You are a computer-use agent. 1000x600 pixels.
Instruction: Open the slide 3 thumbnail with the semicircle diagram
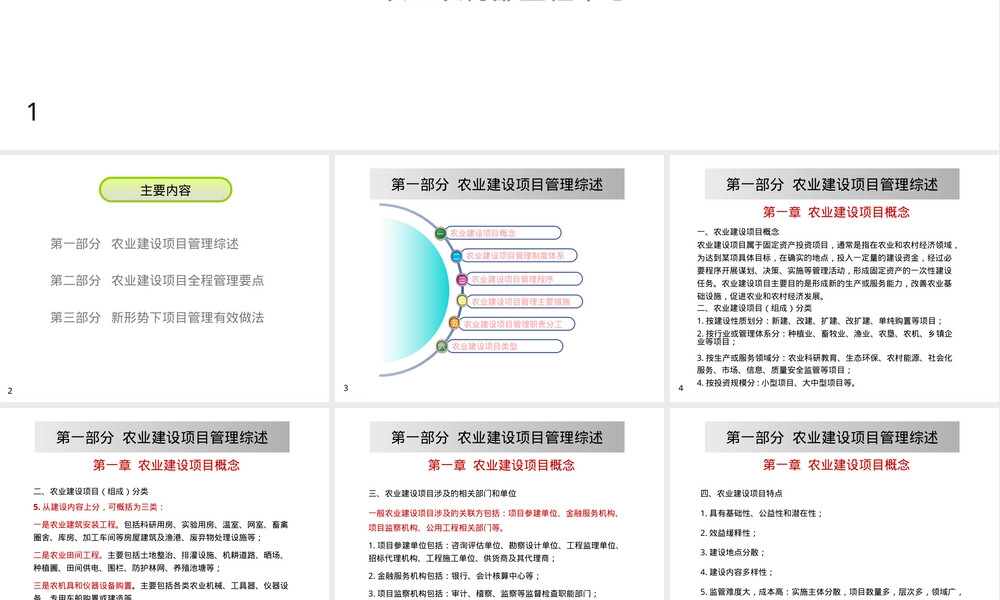point(499,278)
